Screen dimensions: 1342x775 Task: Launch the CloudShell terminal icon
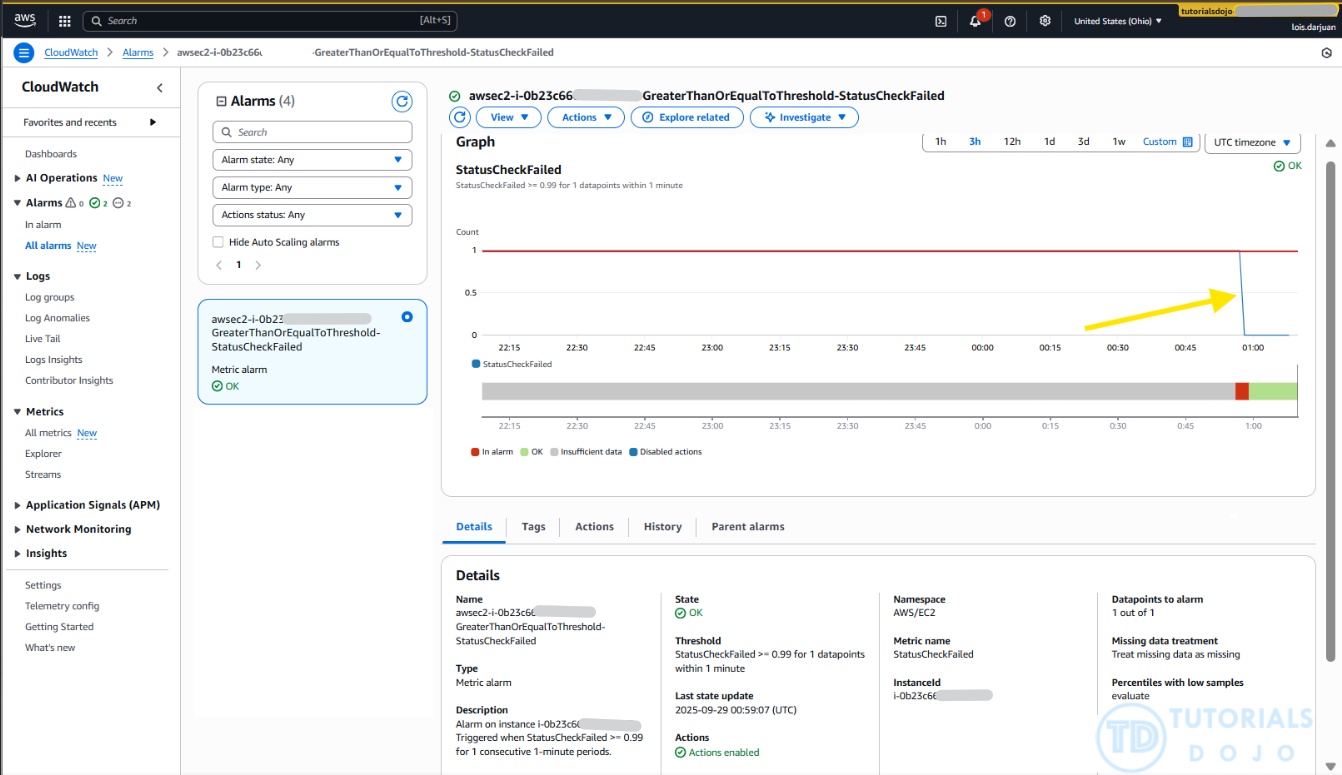pyautogui.click(x=941, y=21)
